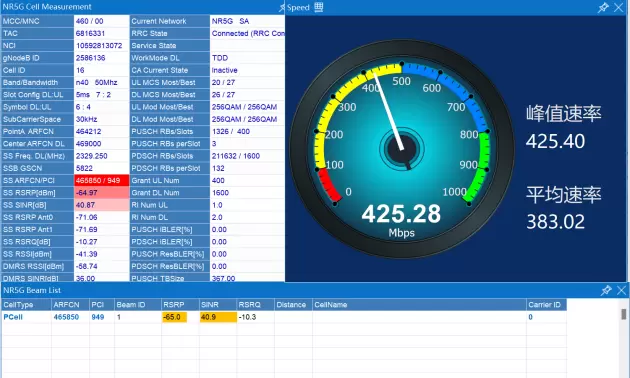The image size is (630, 378).
Task: Click the Carrier ID column header
Action: tap(546, 304)
